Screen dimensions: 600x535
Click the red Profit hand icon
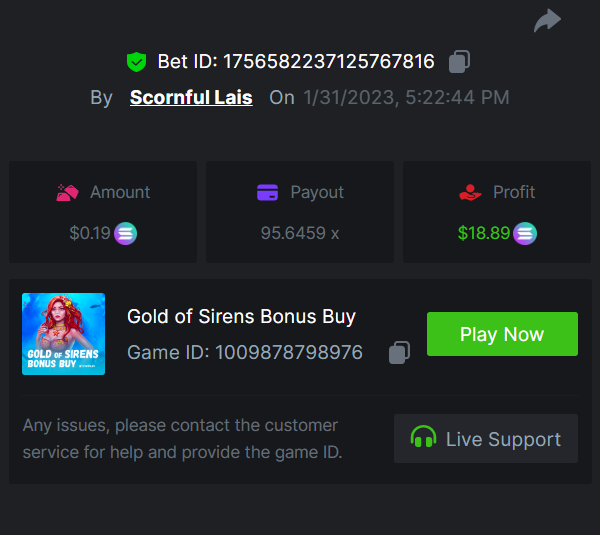(470, 192)
